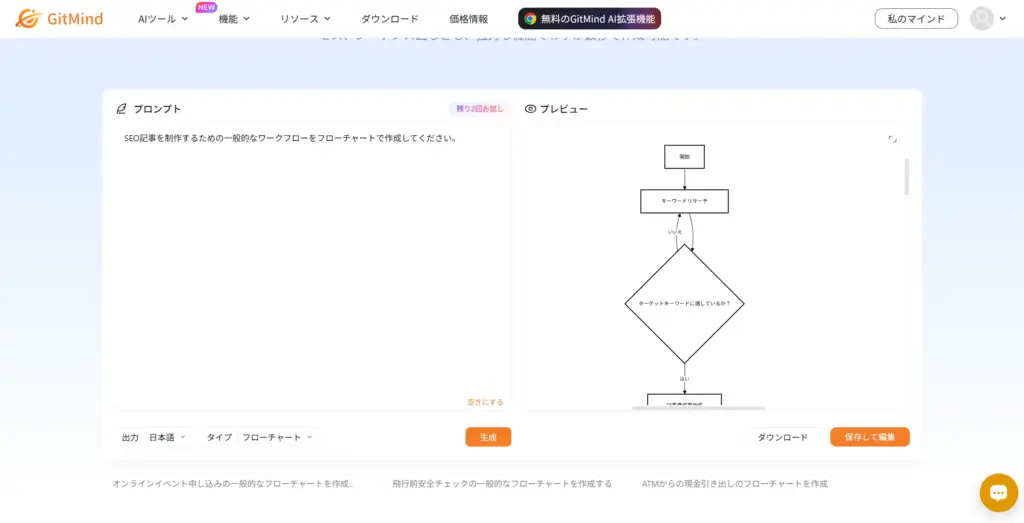The height and width of the screenshot is (523, 1024).
Task: Click the ターゲットキーワード decision diamond
Action: click(684, 304)
